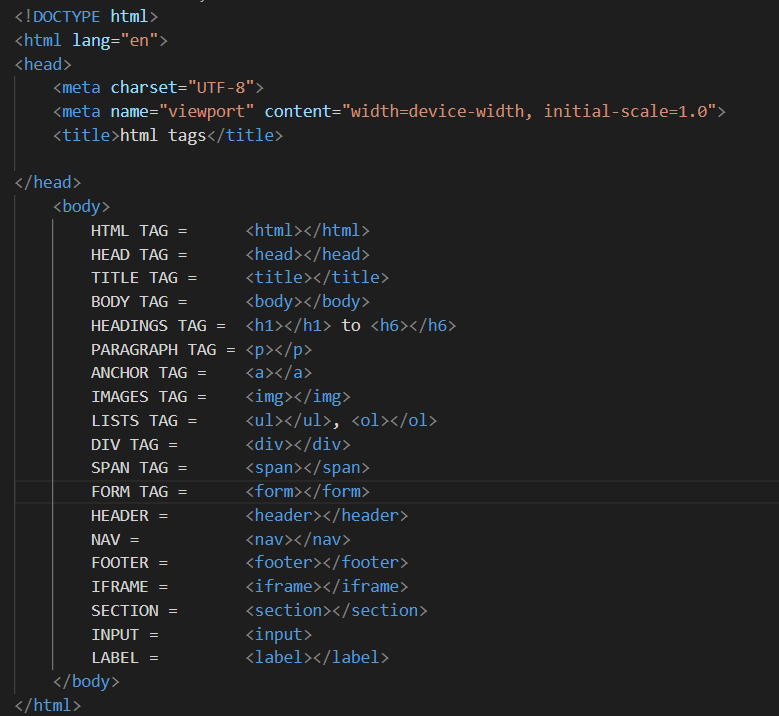Click the "HEAD TAG =" label
This screenshot has width=779, height=716.
tap(139, 254)
